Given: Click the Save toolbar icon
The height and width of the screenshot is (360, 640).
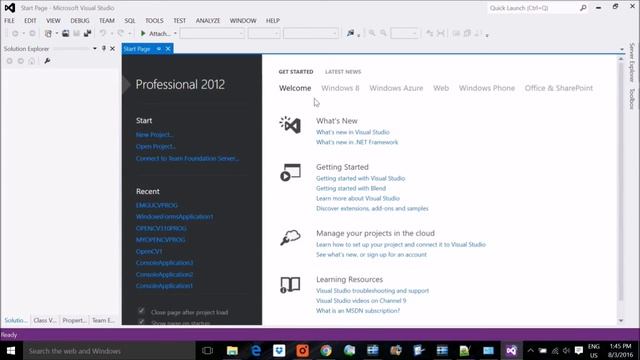Looking at the screenshot, I should pos(76,33).
